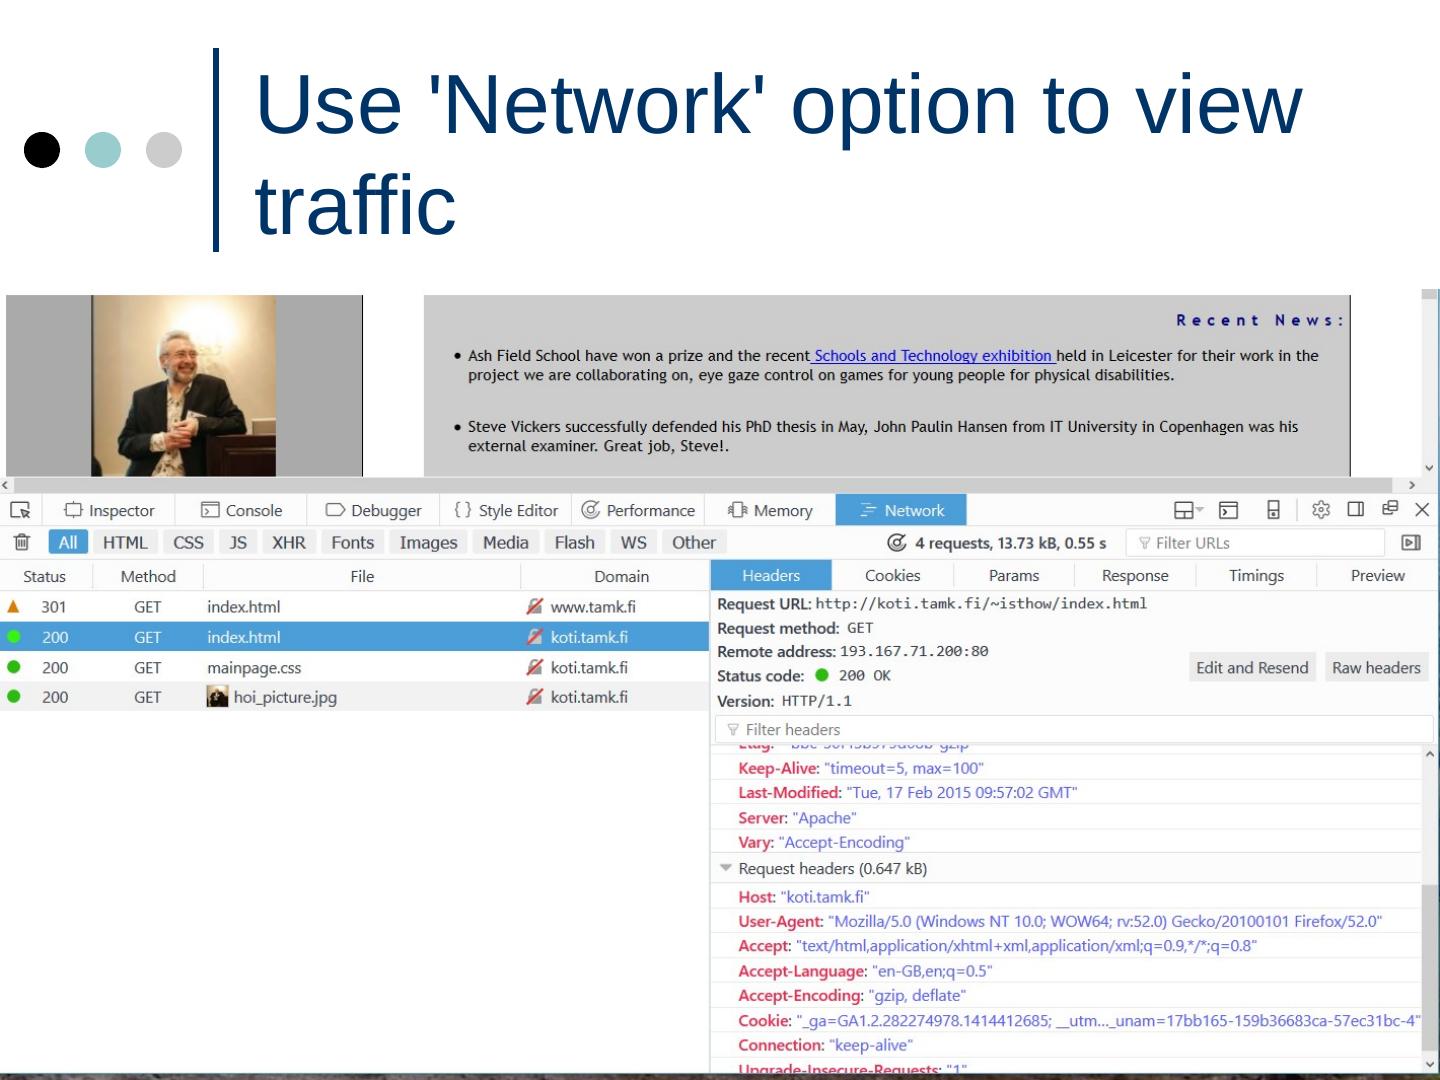This screenshot has height=1080, width=1440.
Task: Select the mainpage.css request row
Action: click(354, 667)
